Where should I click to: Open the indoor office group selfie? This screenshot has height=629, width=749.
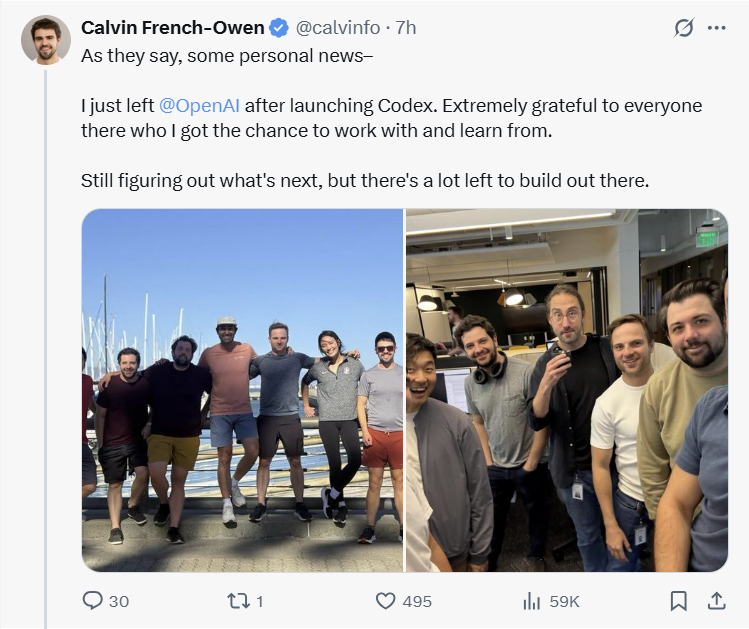567,390
